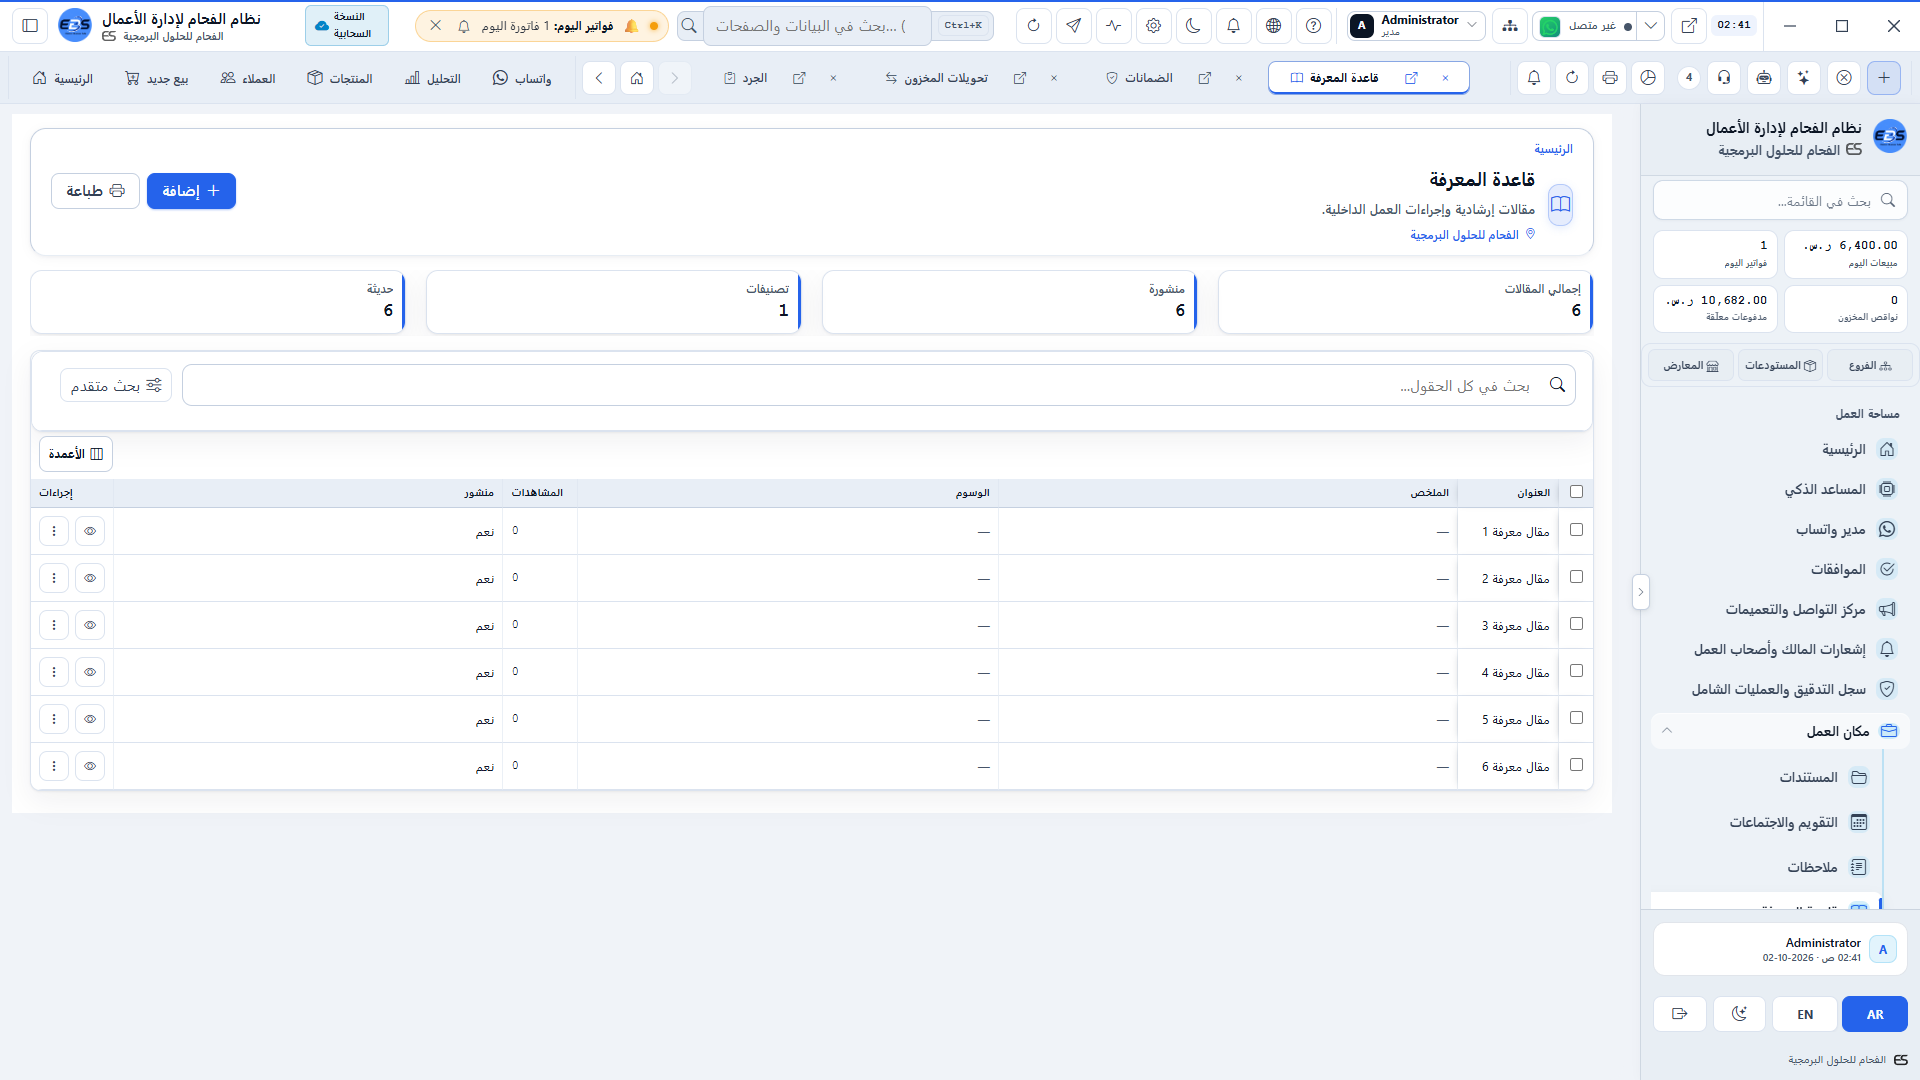1920x1080 pixels.
Task: Select checkbox for مقال معرفة 1
Action: (x=1577, y=530)
